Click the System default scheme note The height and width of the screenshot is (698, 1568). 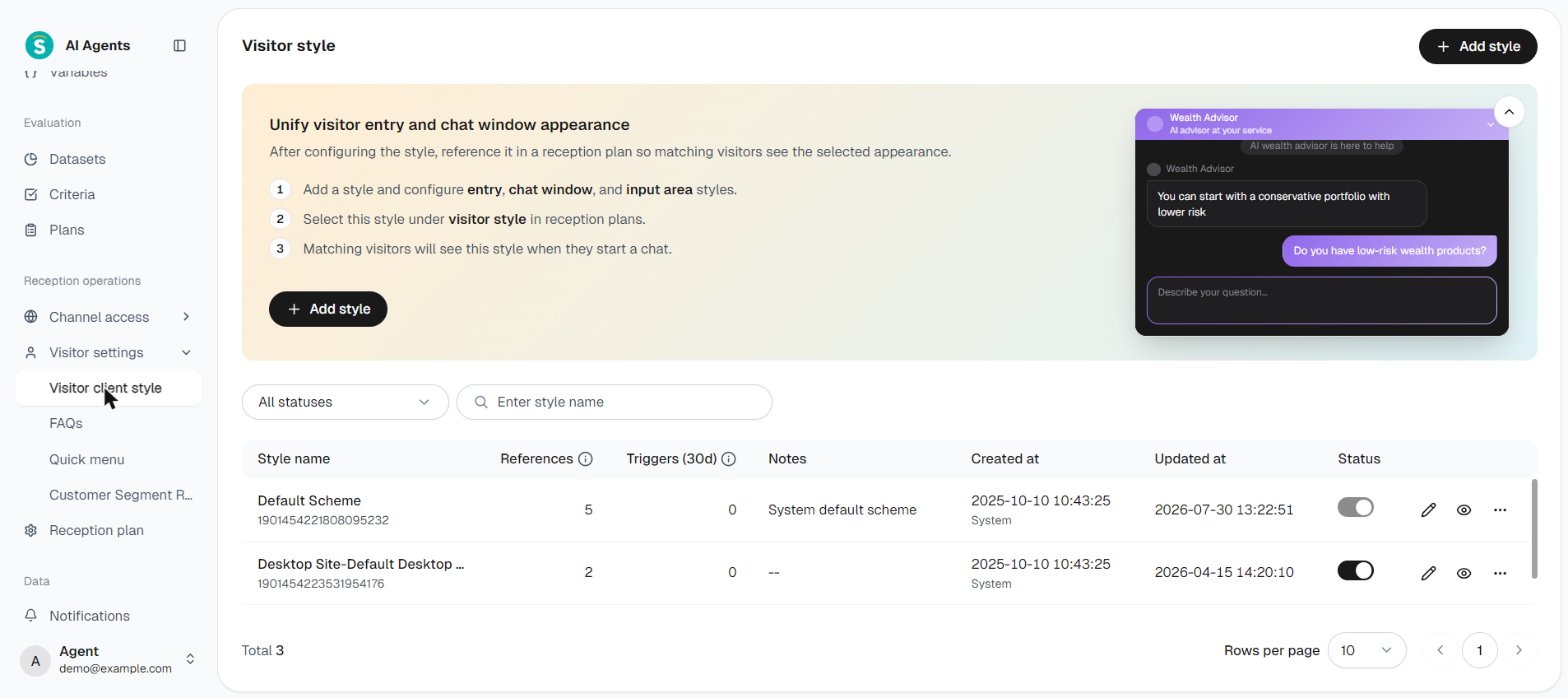(842, 510)
